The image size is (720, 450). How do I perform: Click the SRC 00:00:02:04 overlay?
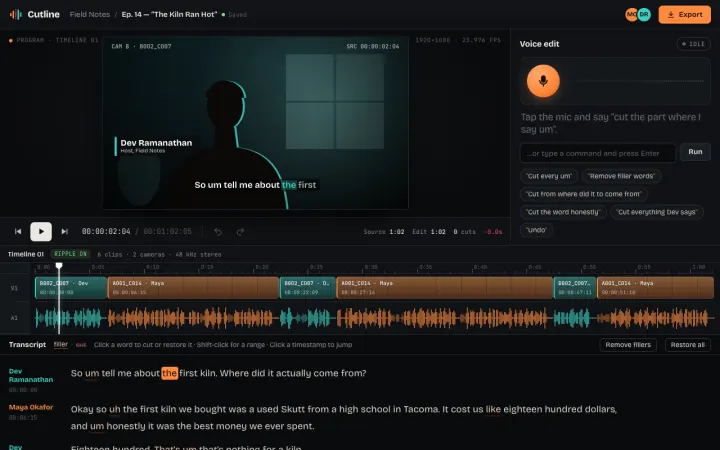click(x=372, y=46)
